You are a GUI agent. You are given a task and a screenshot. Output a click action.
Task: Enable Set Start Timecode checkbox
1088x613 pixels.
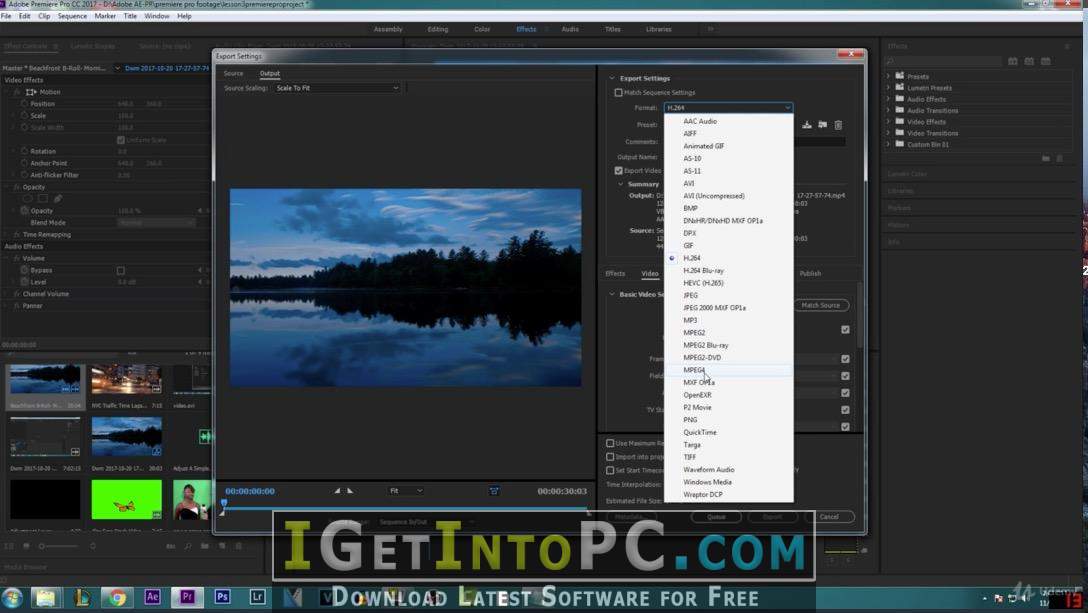[610, 470]
